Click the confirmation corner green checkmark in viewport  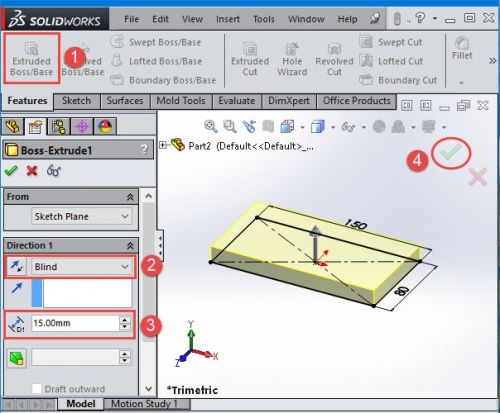click(451, 153)
